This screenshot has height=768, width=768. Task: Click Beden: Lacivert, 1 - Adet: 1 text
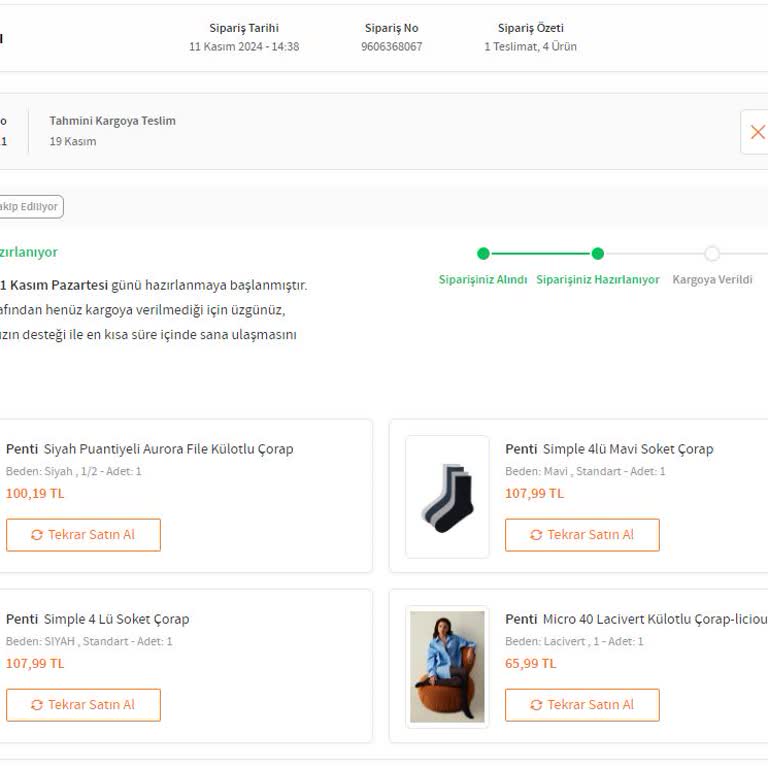(574, 642)
